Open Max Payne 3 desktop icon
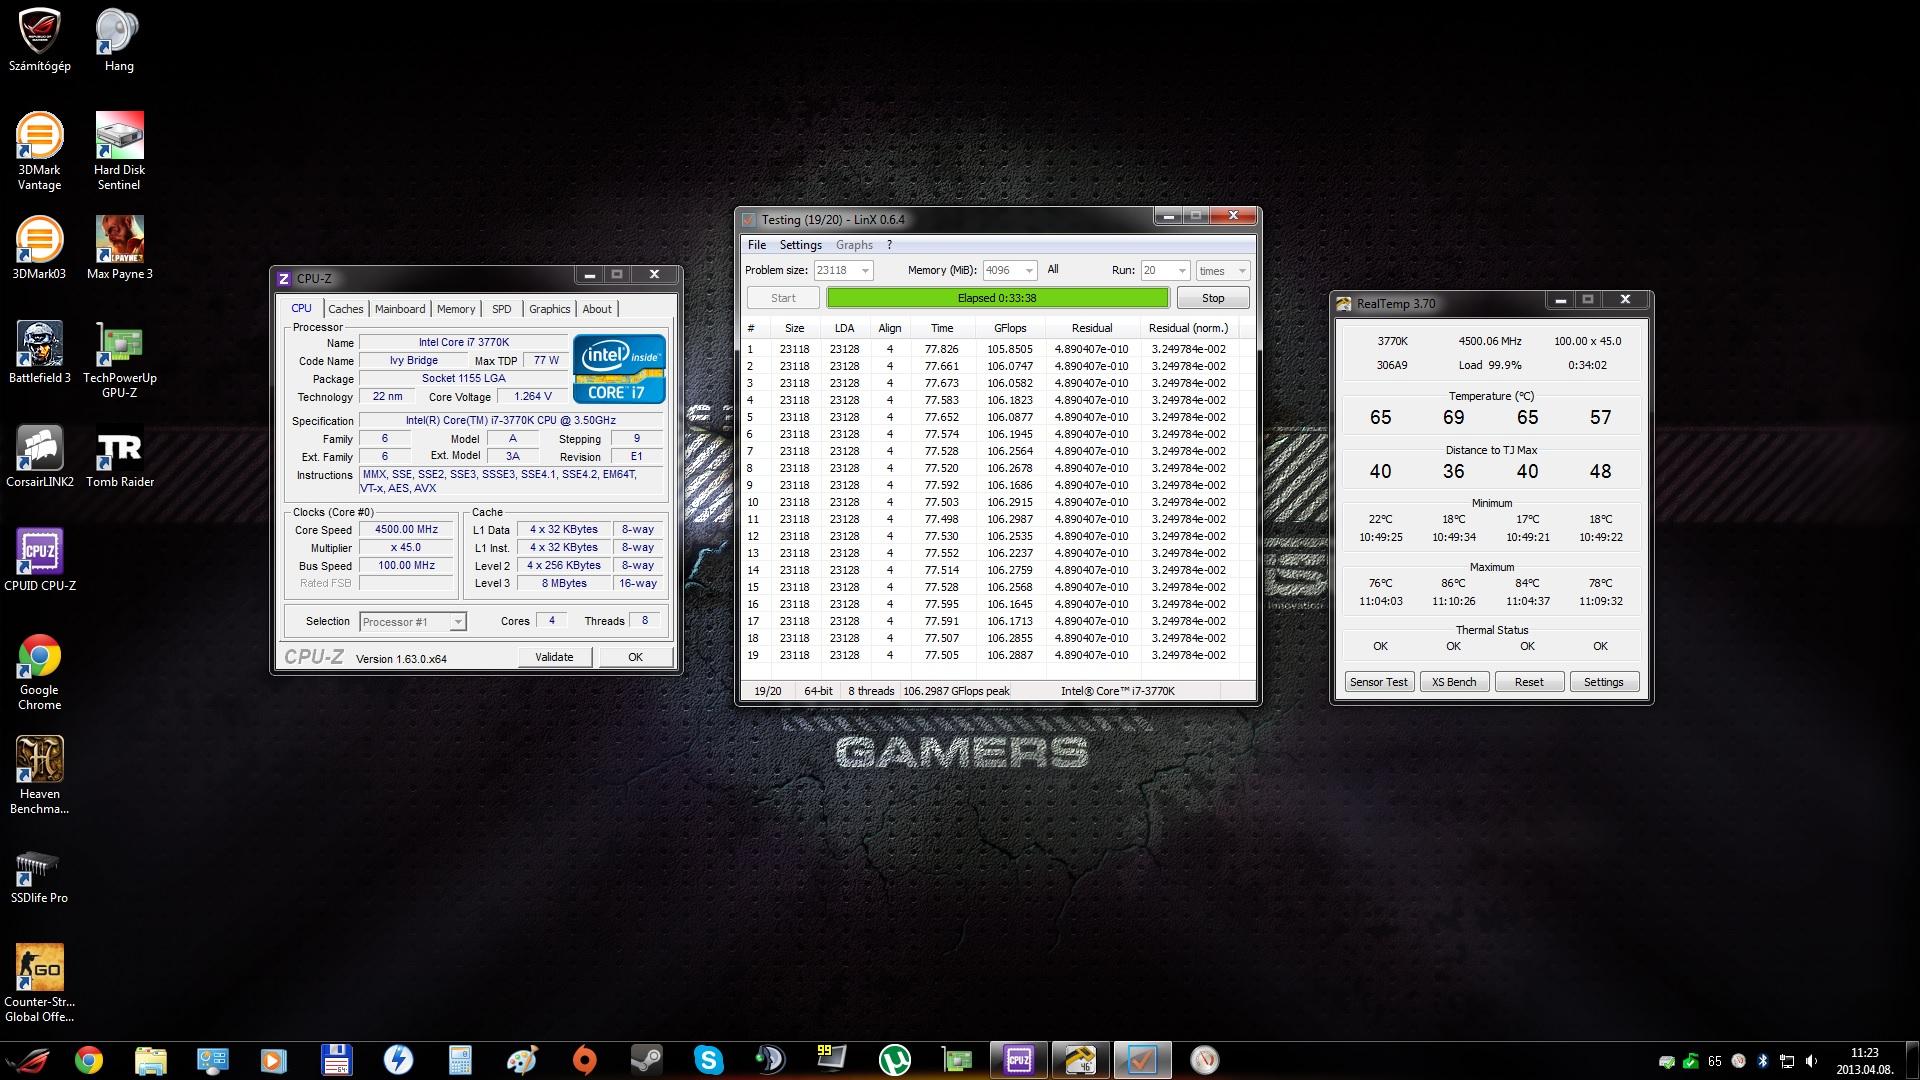The height and width of the screenshot is (1080, 1920). click(119, 248)
